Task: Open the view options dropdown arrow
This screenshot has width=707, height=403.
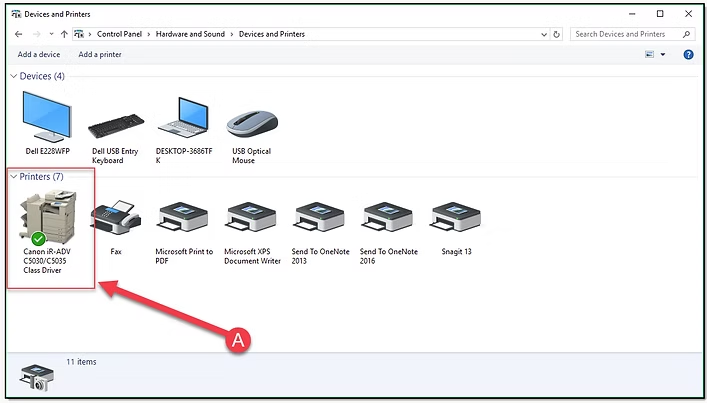Action: coord(662,55)
